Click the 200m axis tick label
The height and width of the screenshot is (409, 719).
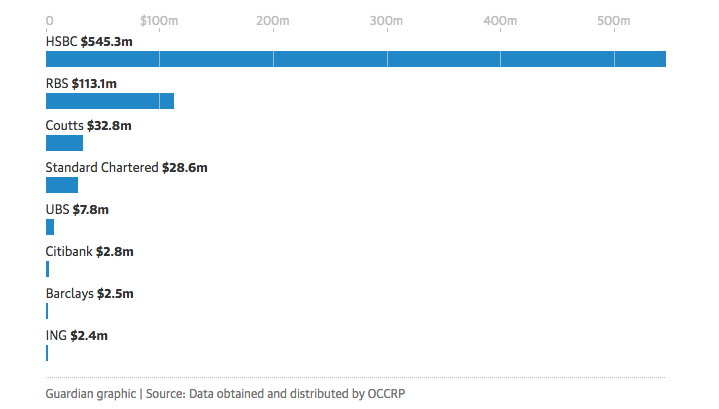click(x=273, y=20)
